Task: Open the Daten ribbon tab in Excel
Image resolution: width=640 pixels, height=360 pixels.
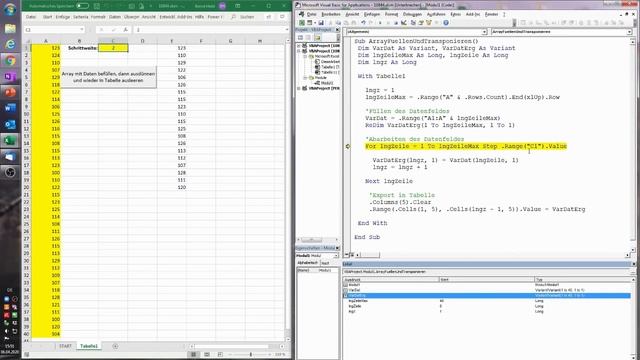Action: pos(115,17)
